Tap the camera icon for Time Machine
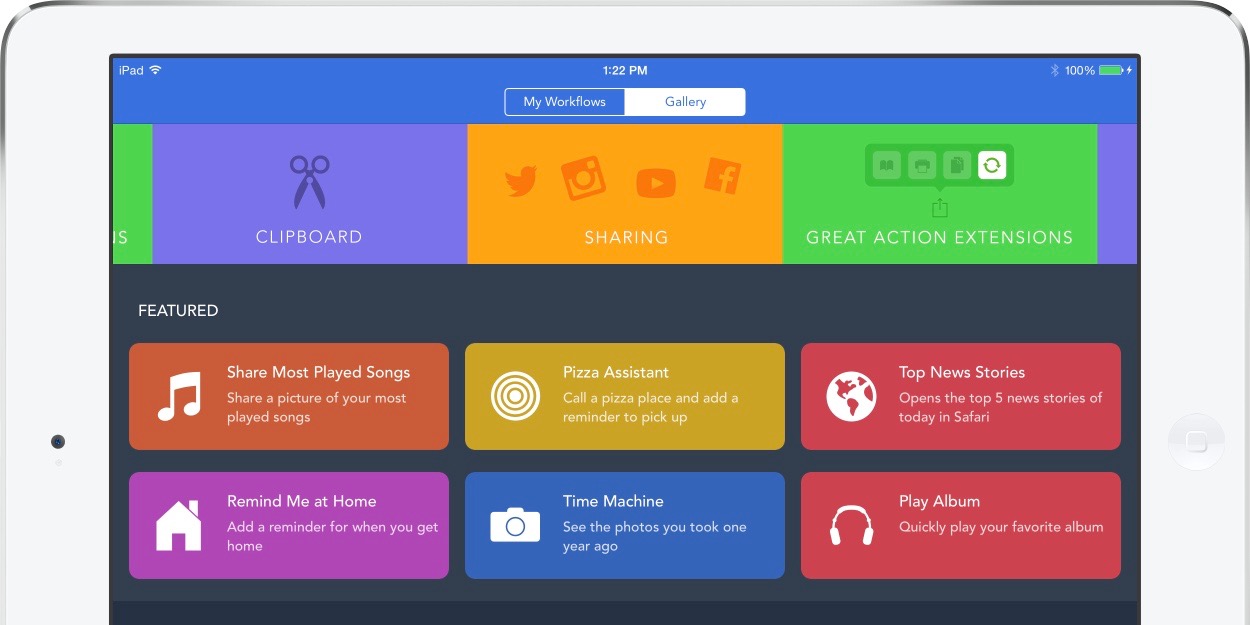 pos(515,525)
